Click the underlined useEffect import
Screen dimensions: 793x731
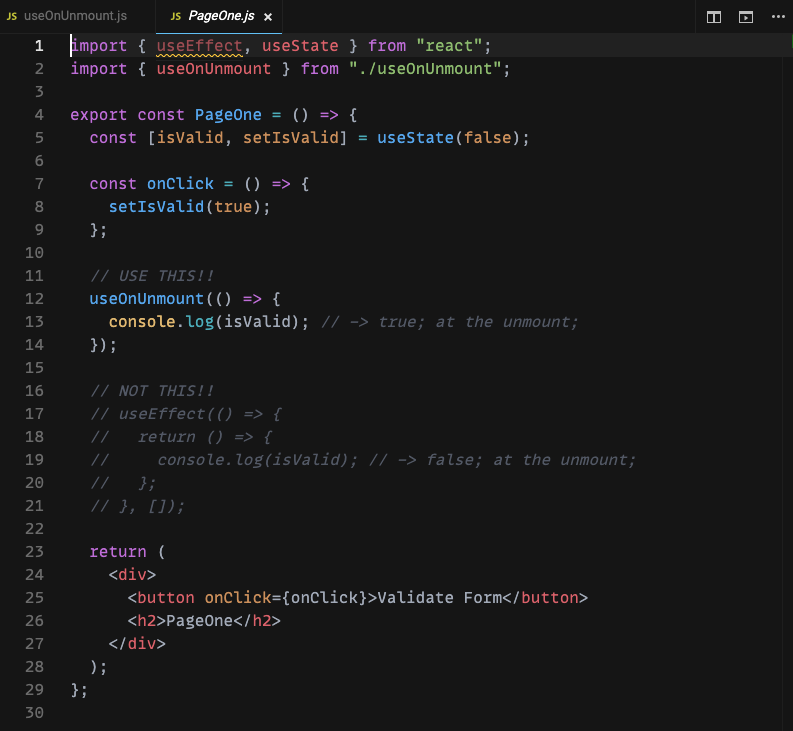click(199, 46)
